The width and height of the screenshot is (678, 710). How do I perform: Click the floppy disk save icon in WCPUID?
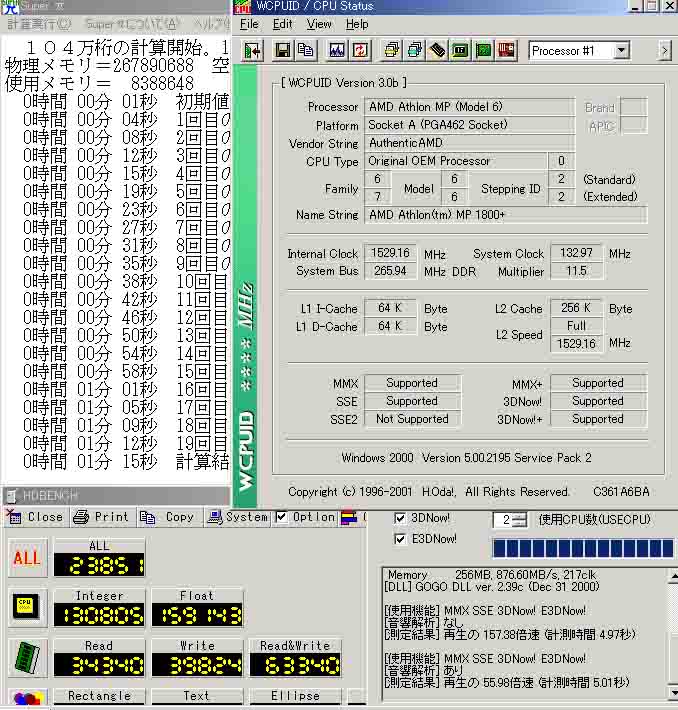coord(283,50)
